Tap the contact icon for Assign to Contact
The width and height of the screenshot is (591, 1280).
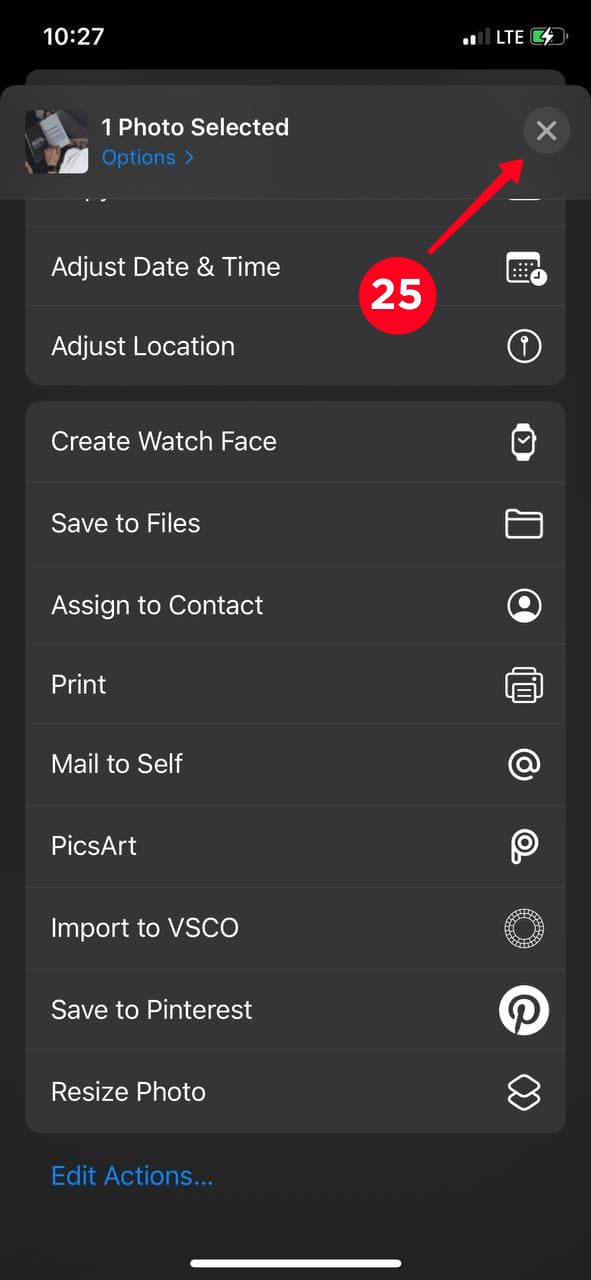(524, 605)
